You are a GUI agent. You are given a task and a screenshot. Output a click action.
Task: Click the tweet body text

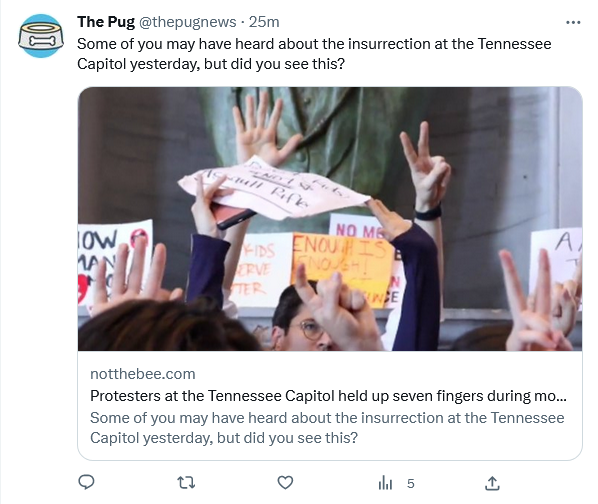pos(314,54)
